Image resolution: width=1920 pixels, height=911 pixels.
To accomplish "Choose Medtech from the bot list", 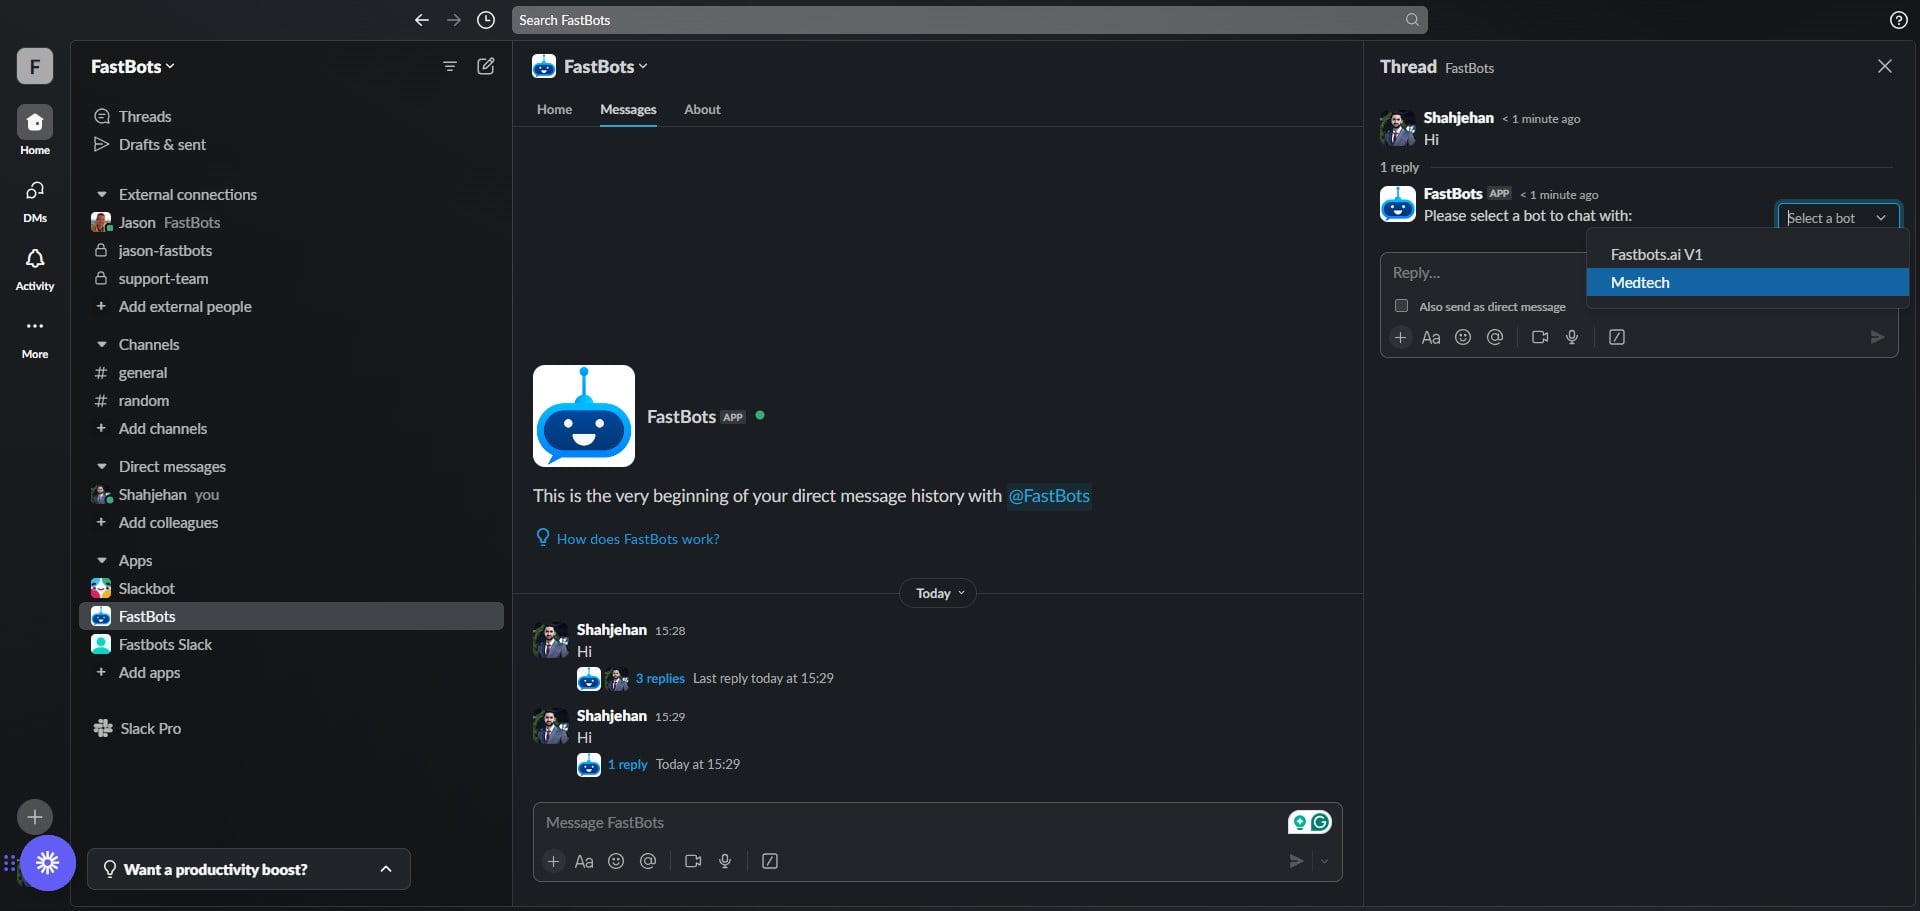I will [x=1747, y=282].
